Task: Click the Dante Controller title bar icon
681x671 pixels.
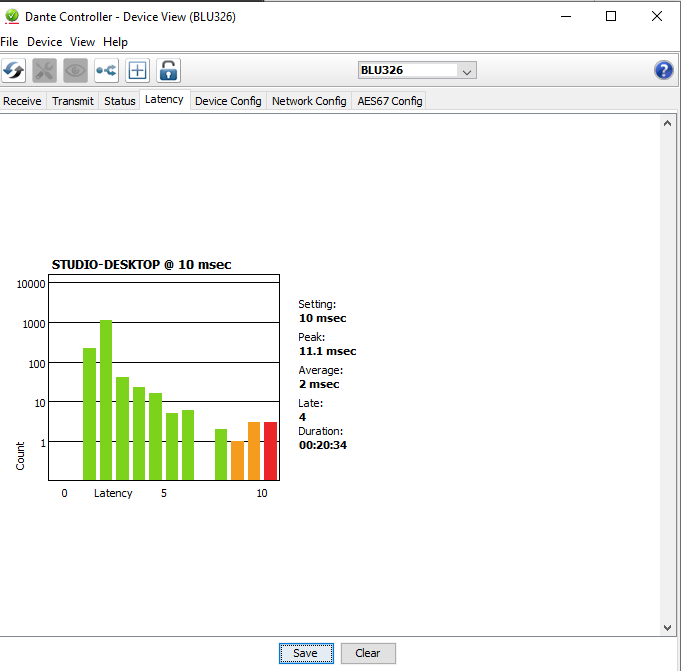Action: (x=12, y=16)
